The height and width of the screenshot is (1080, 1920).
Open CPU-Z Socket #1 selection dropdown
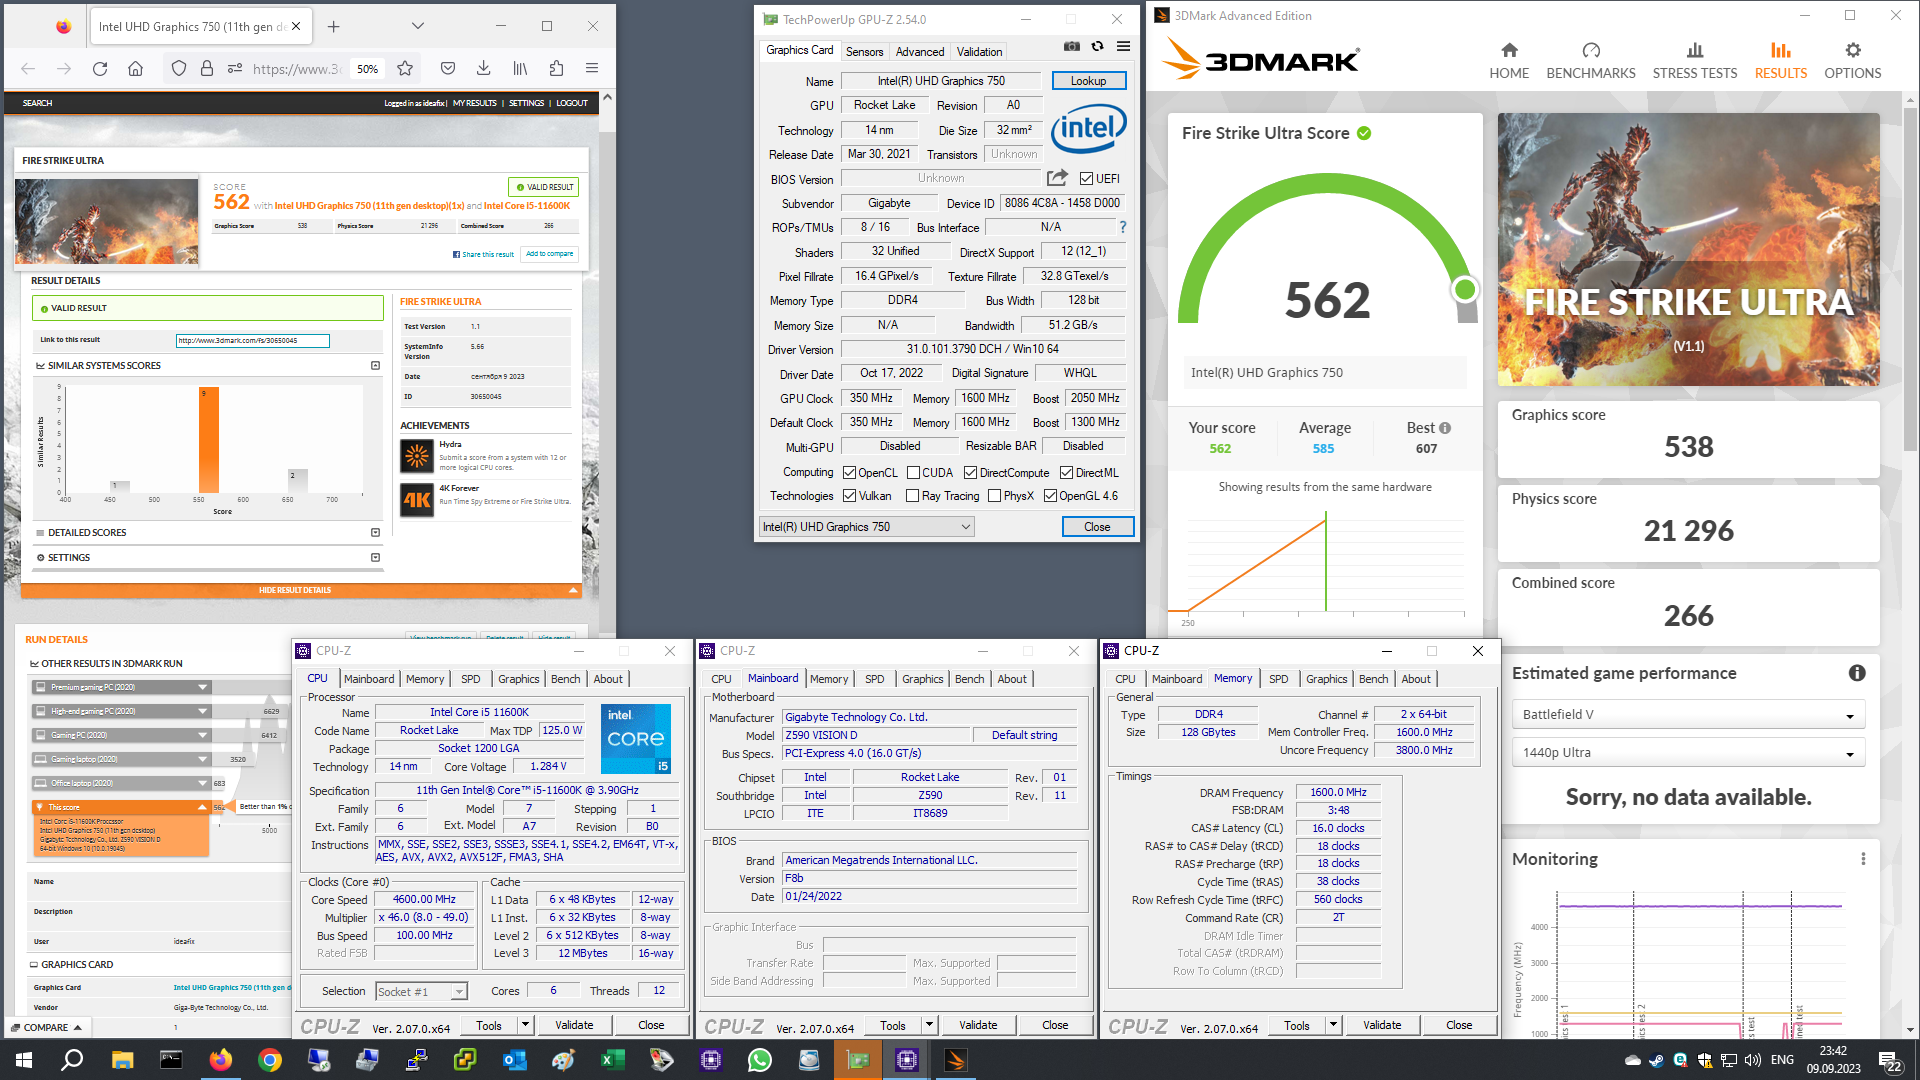tap(421, 992)
